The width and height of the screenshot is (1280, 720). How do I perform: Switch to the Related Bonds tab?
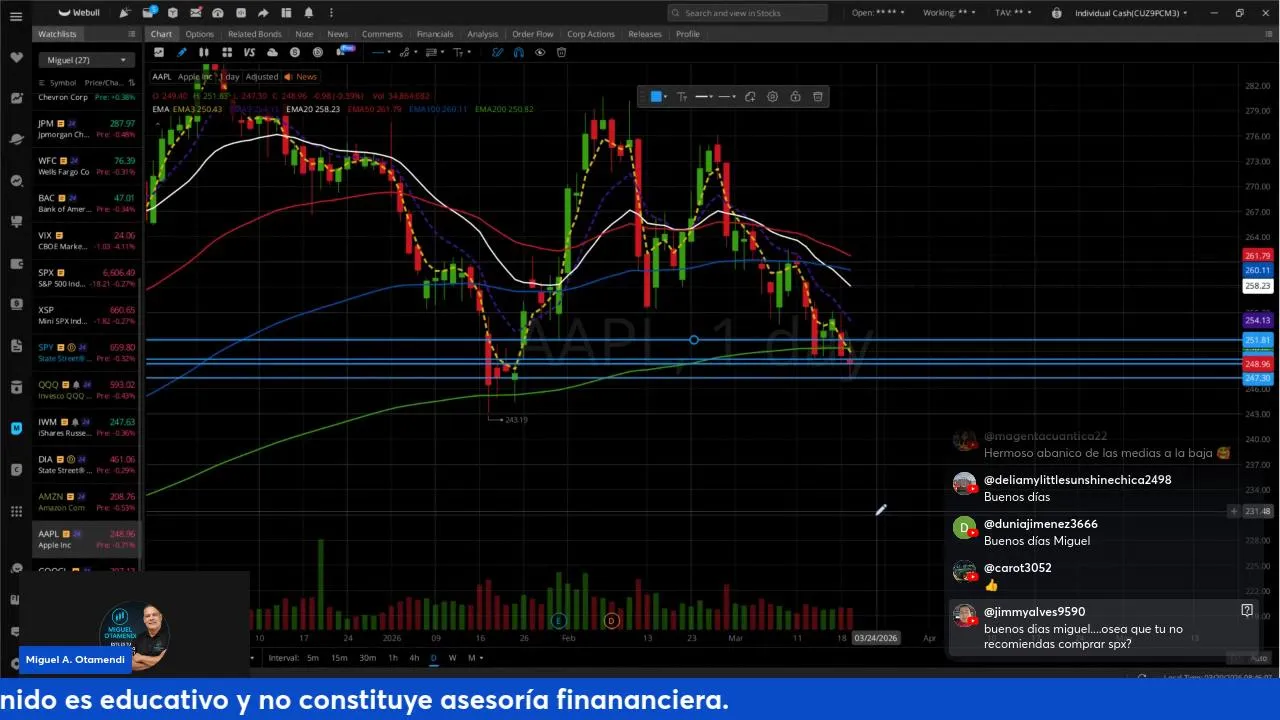tap(255, 34)
